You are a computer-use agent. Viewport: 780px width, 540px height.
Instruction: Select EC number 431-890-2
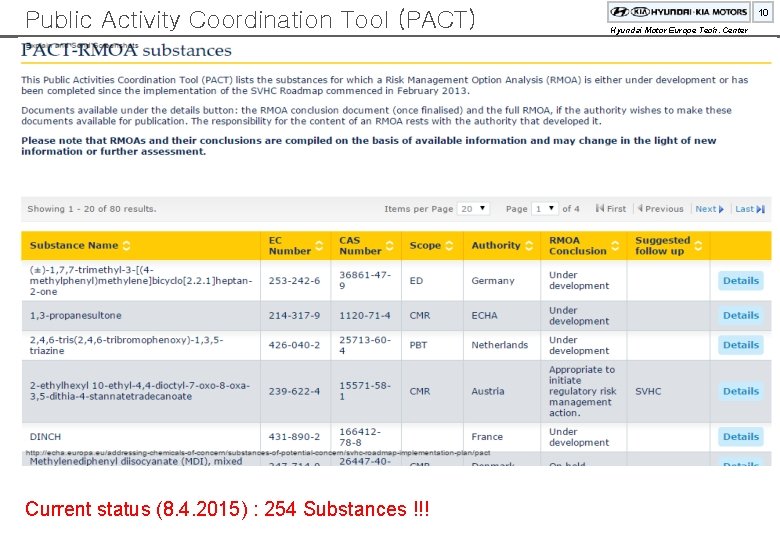(294, 437)
